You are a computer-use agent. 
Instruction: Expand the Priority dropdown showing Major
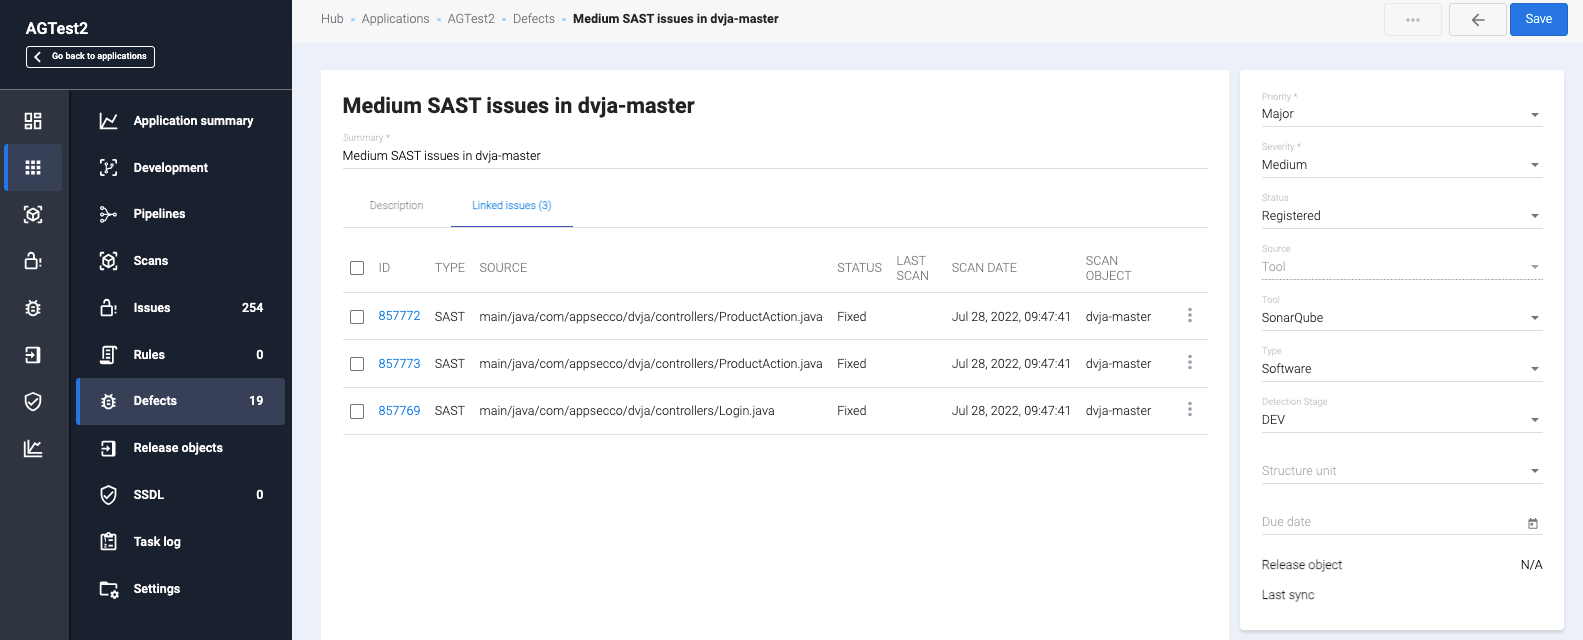tap(1400, 114)
